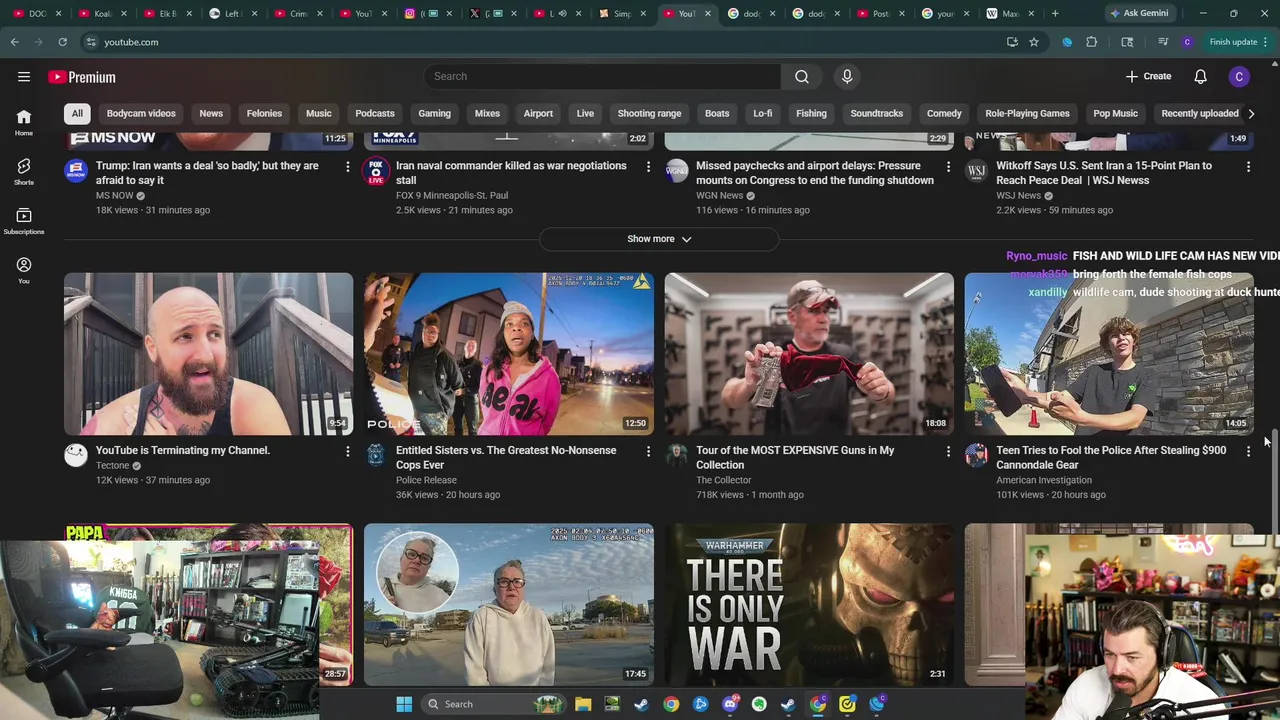Open WSJ News channel link

click(1019, 195)
